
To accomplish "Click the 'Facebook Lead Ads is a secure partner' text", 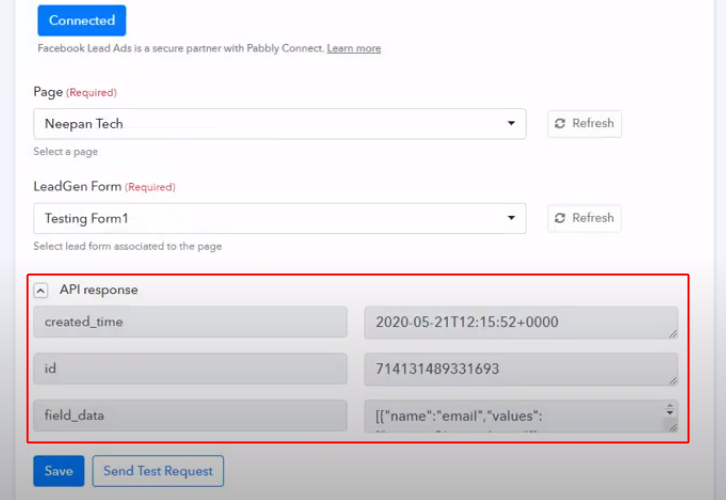I will point(181,48).
